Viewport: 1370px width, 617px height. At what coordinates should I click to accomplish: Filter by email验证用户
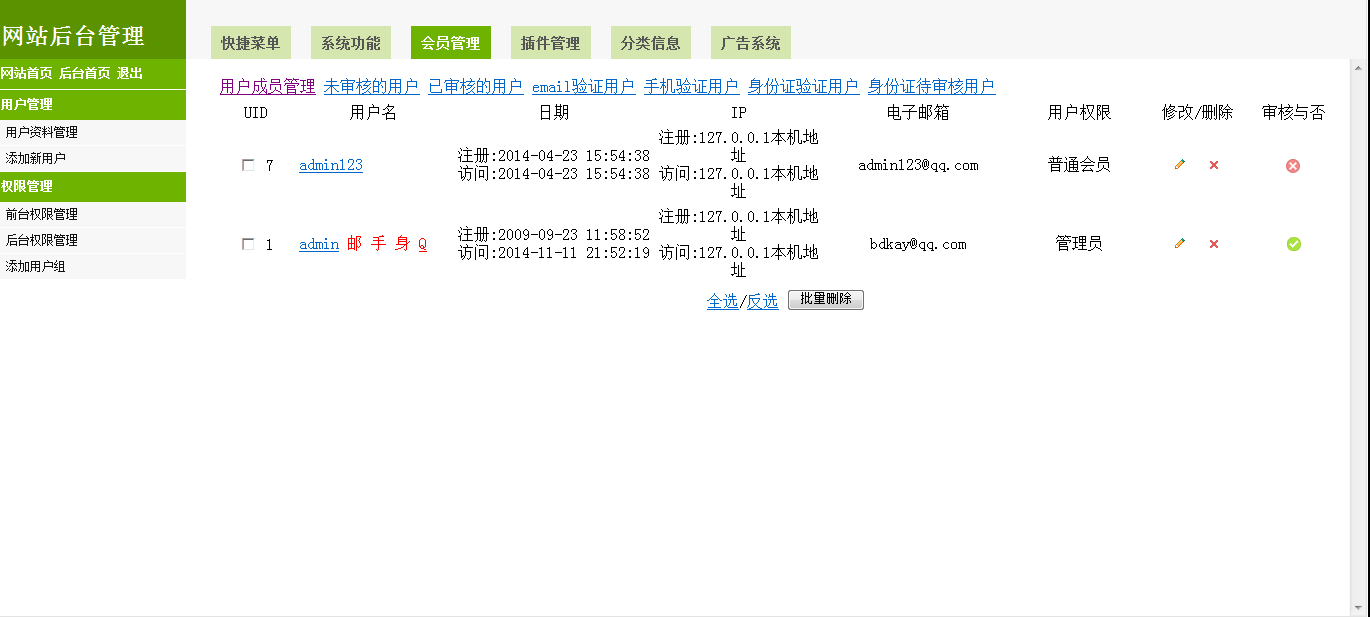click(x=584, y=87)
